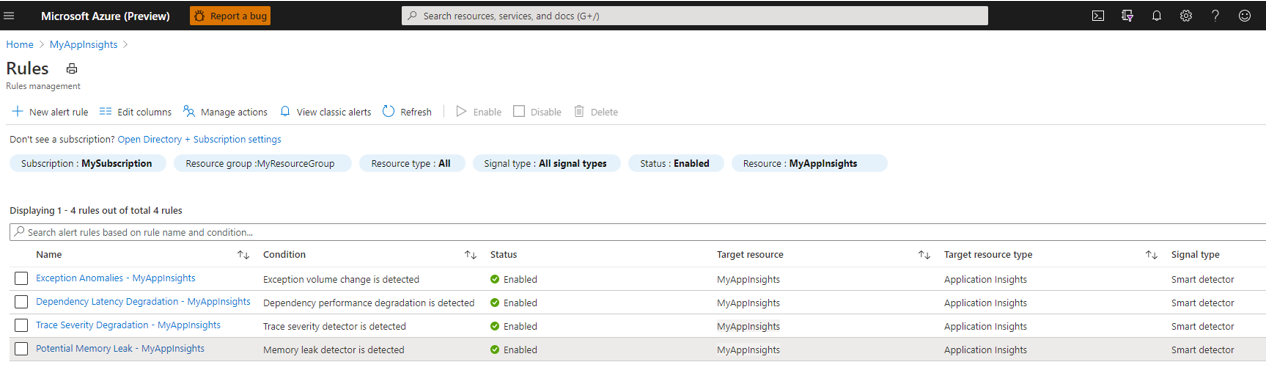Image resolution: width=1266 pixels, height=365 pixels.
Task: Sort rules by Name column arrows
Action: click(243, 255)
